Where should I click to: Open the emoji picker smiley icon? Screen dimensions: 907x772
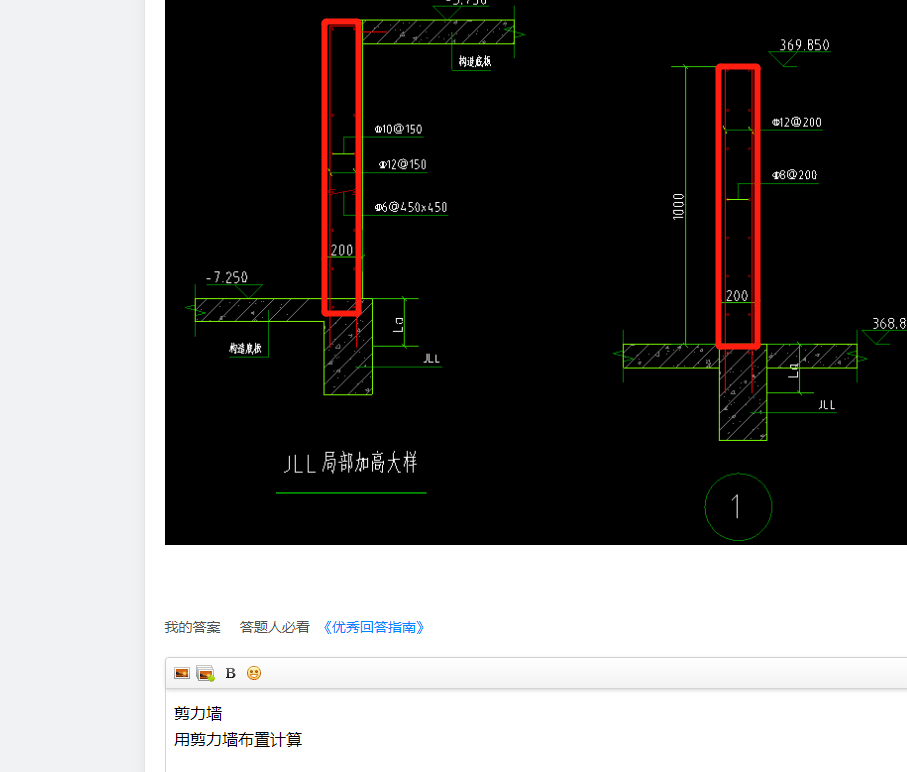click(254, 673)
